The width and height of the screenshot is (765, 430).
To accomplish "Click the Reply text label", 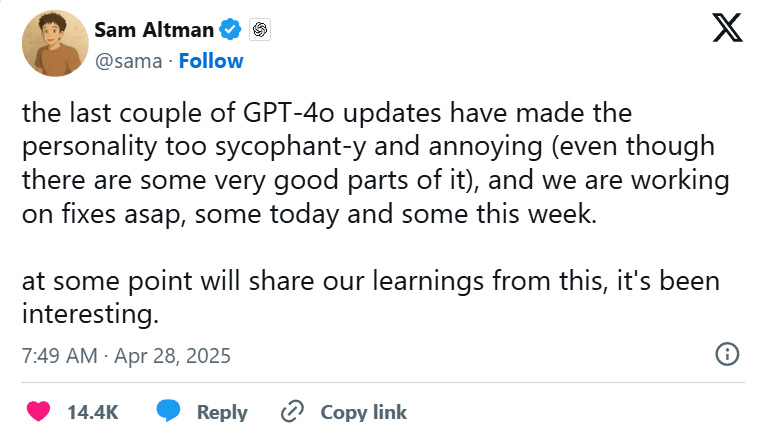I will [222, 412].
